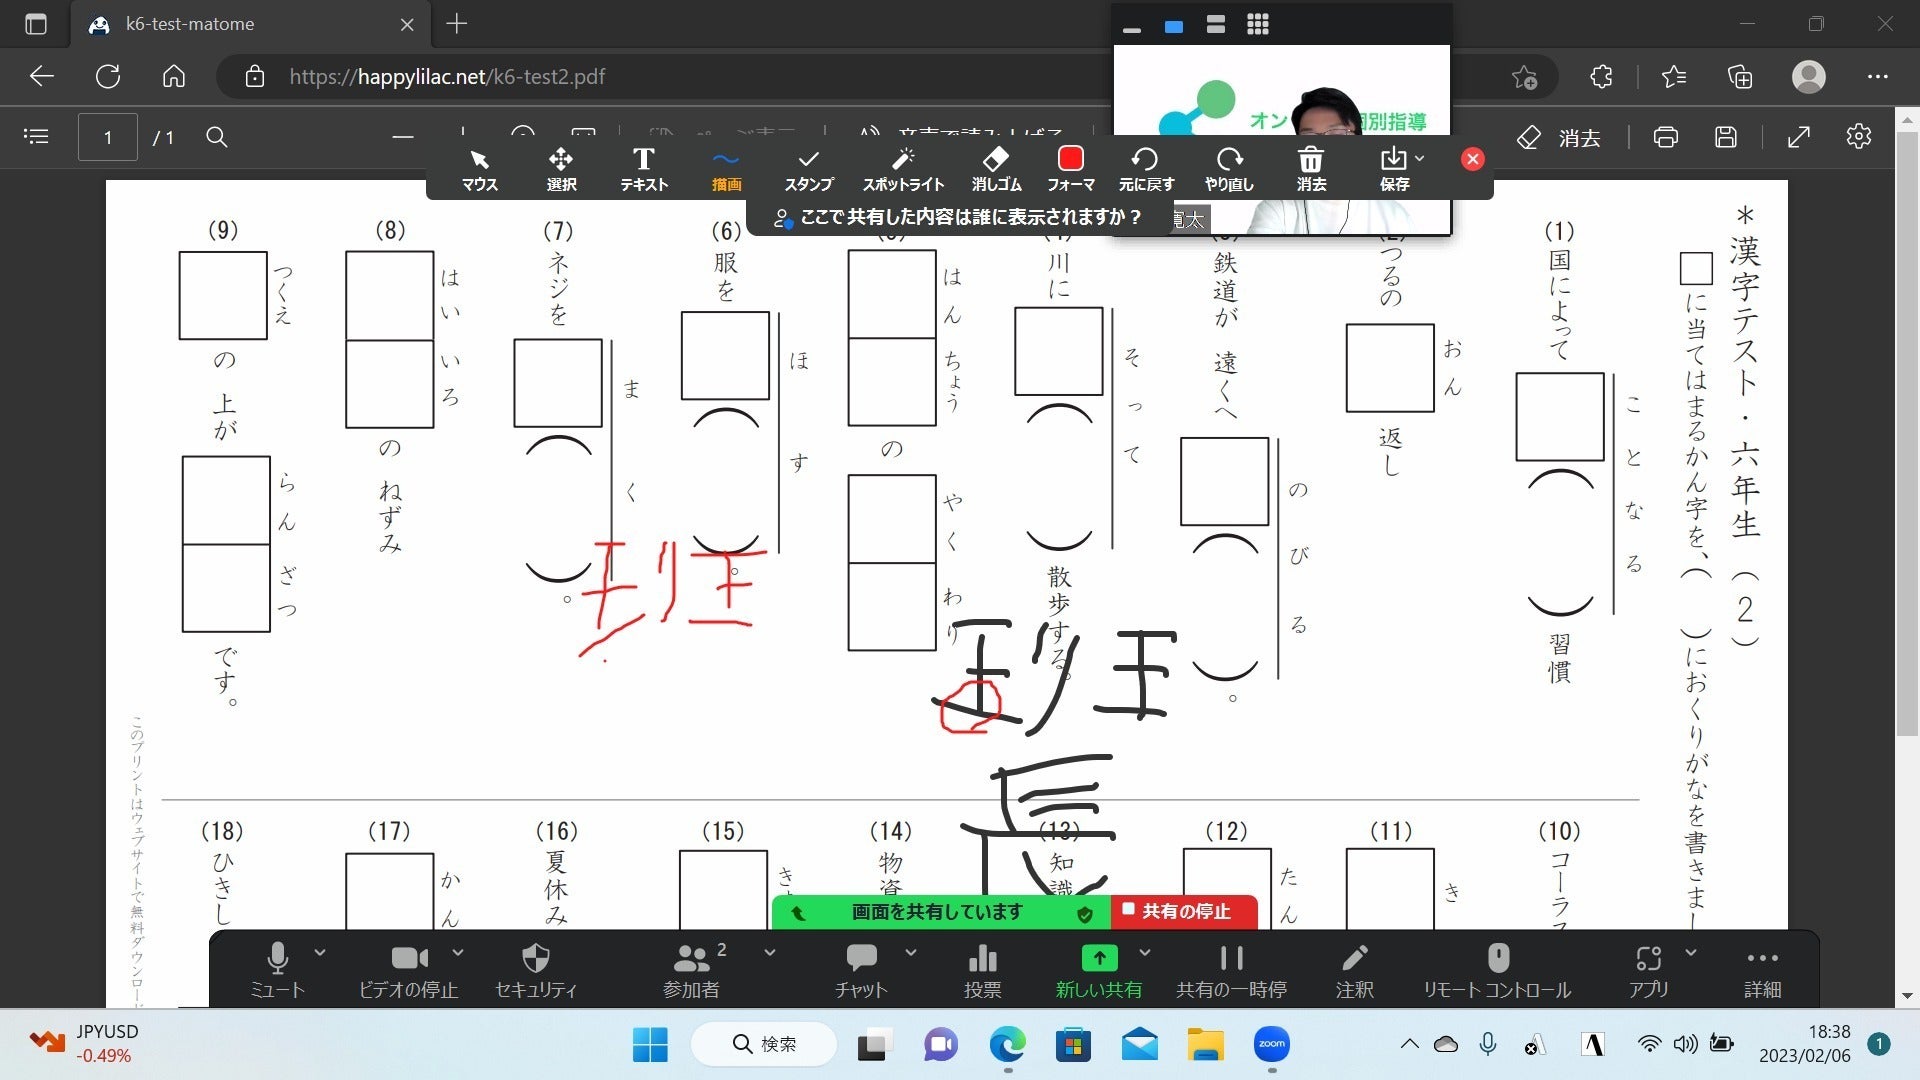Open browser extensions
This screenshot has width=1920, height=1080.
[x=1601, y=77]
